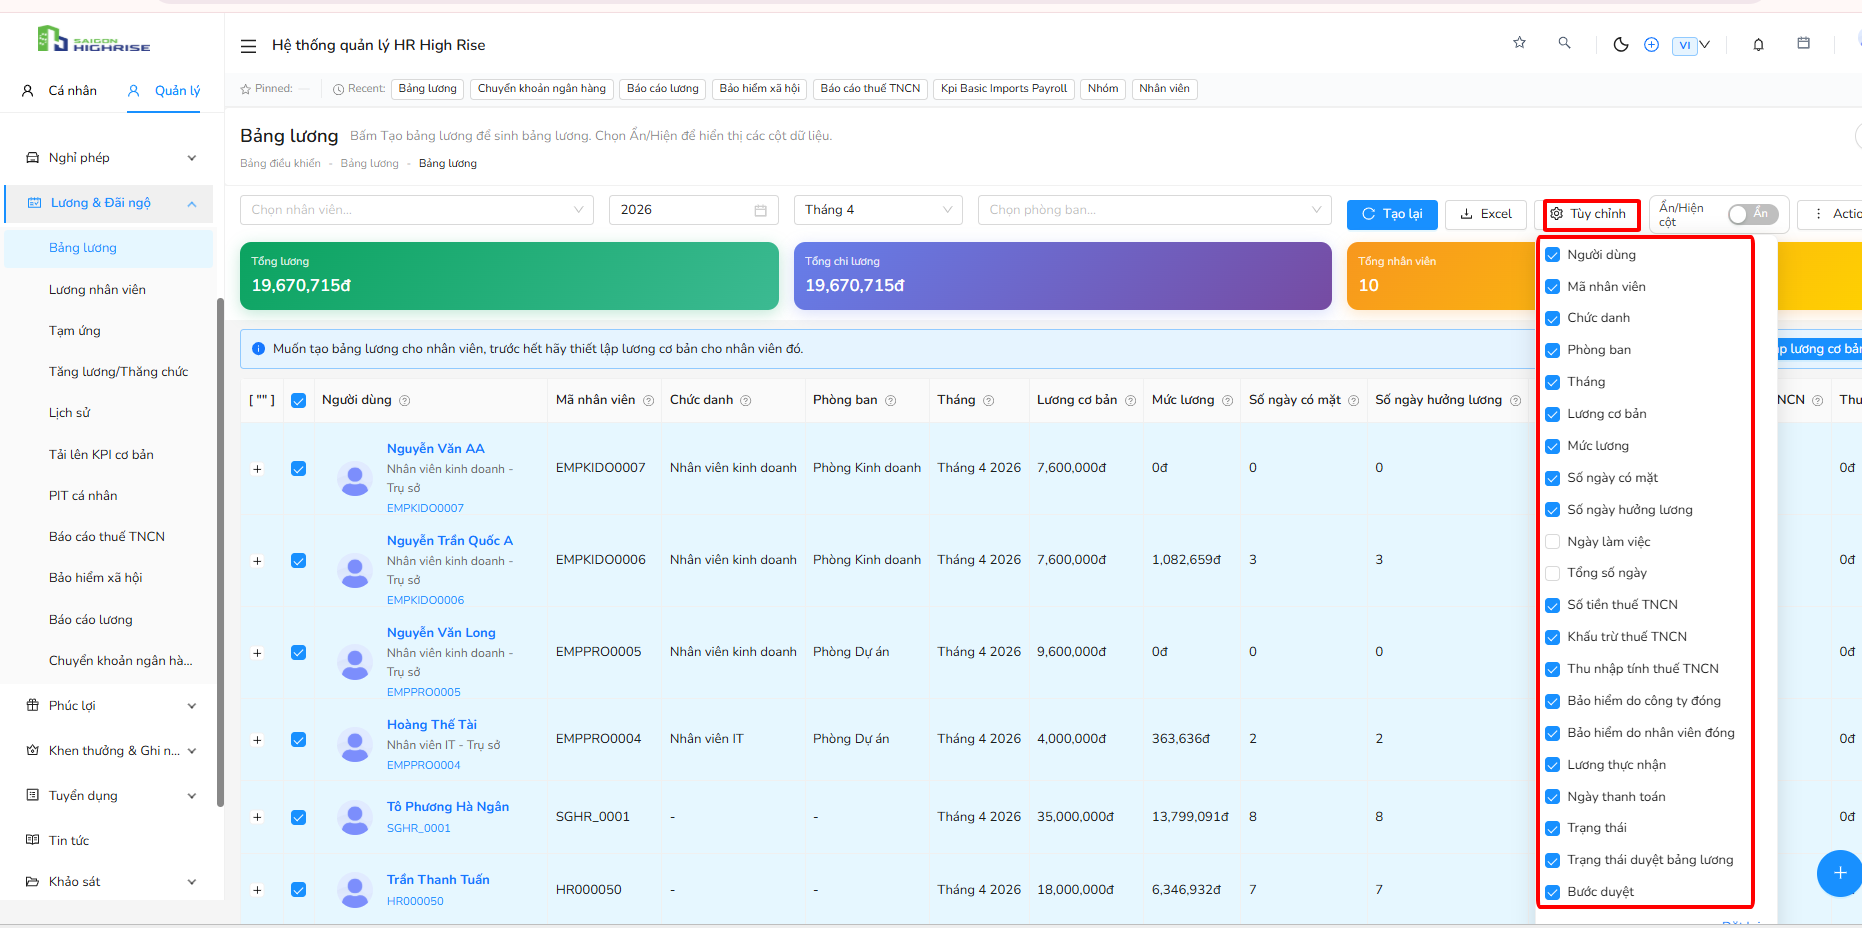Open the Chọn nhân viên dropdown
The height and width of the screenshot is (928, 1862).
click(417, 210)
